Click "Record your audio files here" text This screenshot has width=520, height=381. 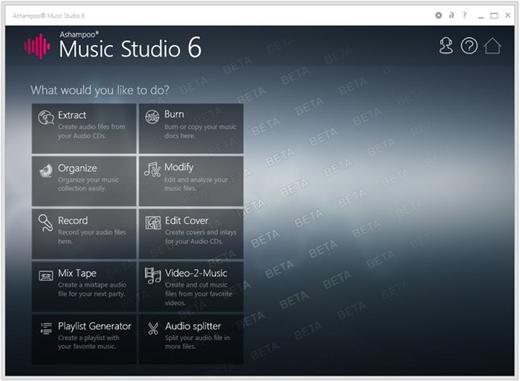92,237
